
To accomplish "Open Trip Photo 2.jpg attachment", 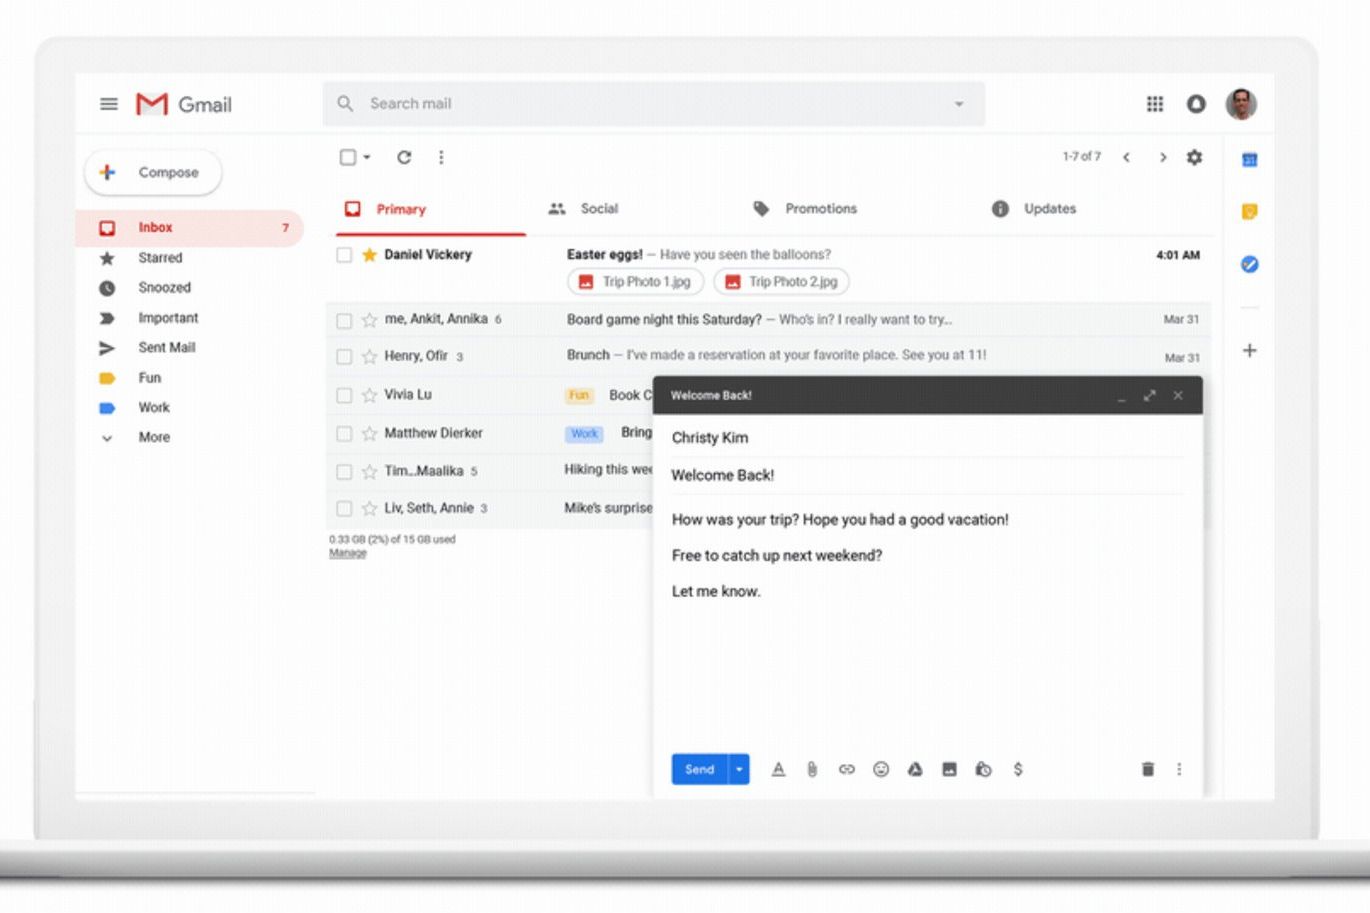I will 782,282.
